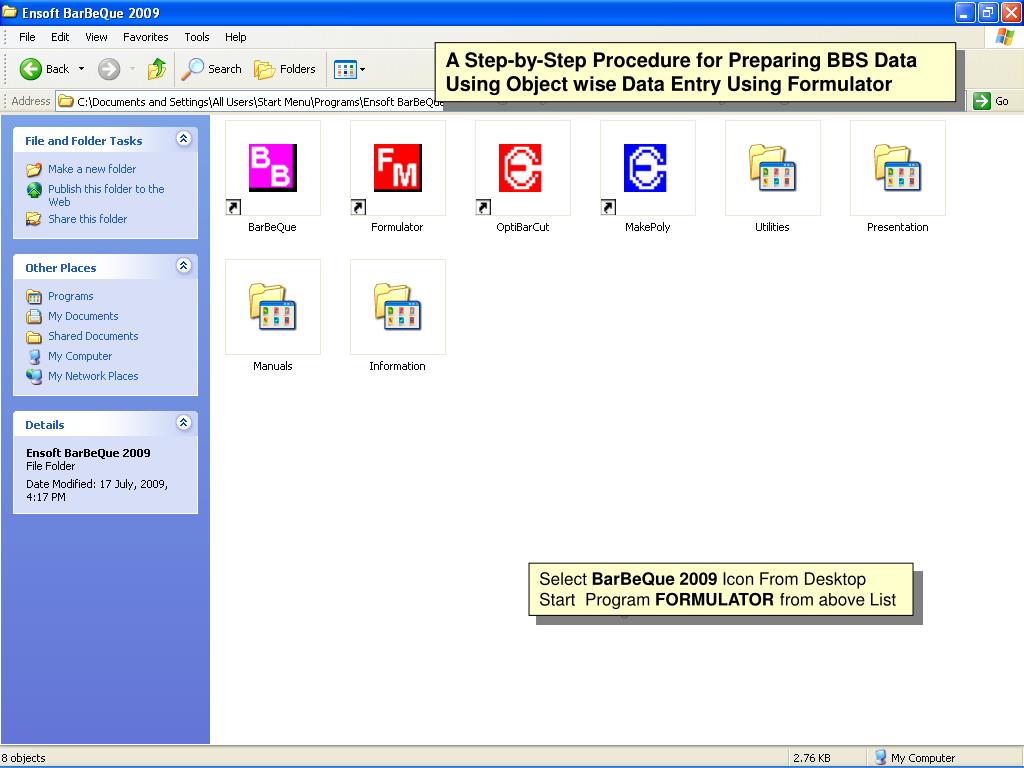Viewport: 1024px width, 768px height.
Task: Click the OptiBarCut label text
Action: click(x=522, y=227)
